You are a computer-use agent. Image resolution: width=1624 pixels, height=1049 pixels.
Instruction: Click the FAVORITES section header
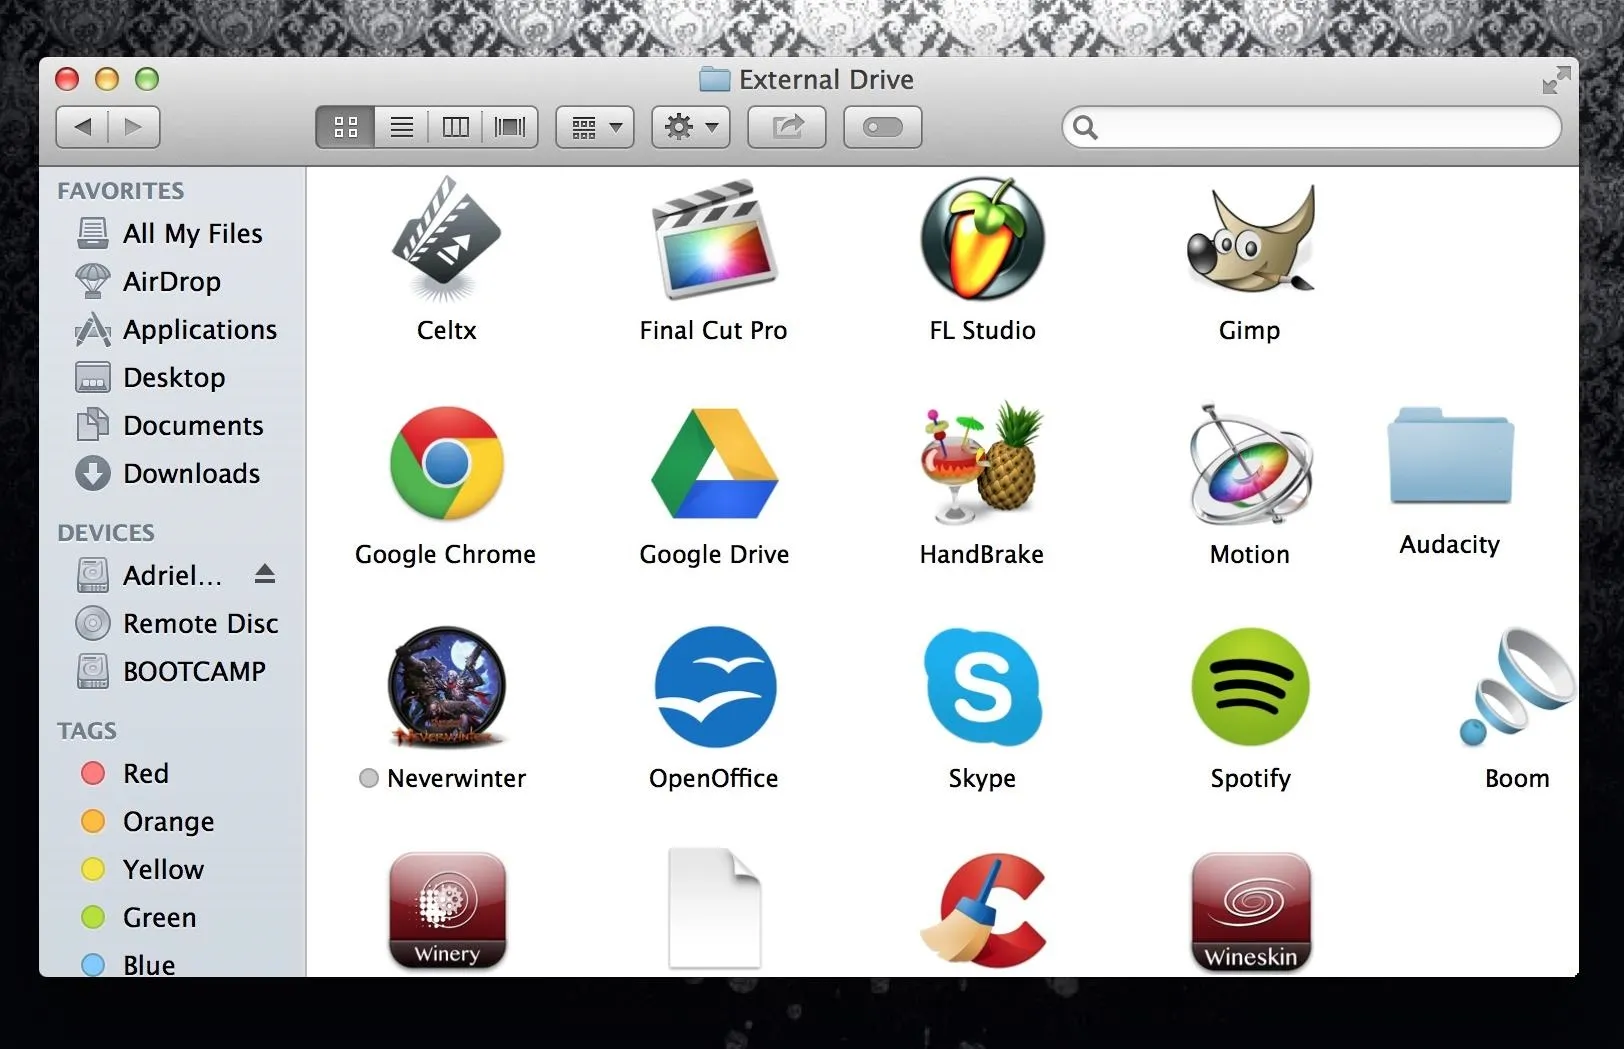point(121,190)
